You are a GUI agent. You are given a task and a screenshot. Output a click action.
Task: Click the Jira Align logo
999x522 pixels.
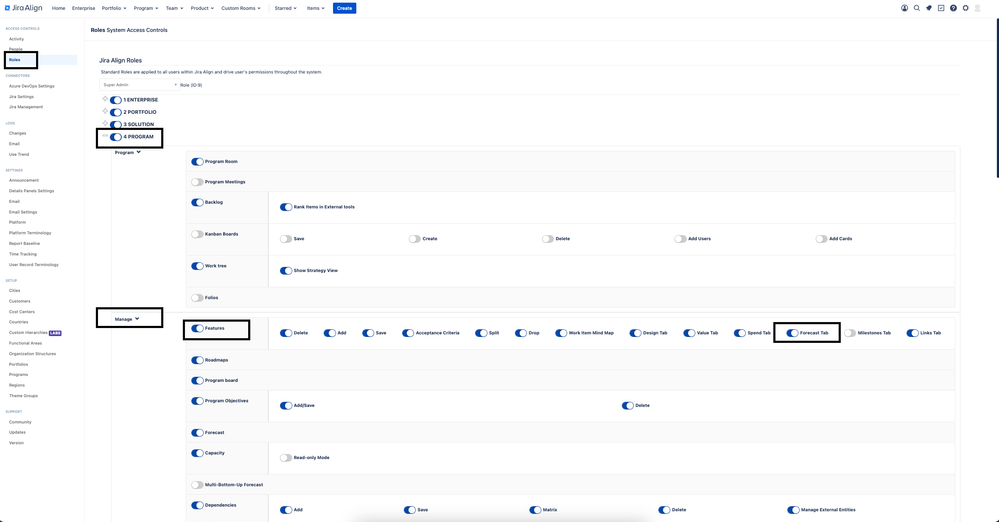pyautogui.click(x=24, y=8)
